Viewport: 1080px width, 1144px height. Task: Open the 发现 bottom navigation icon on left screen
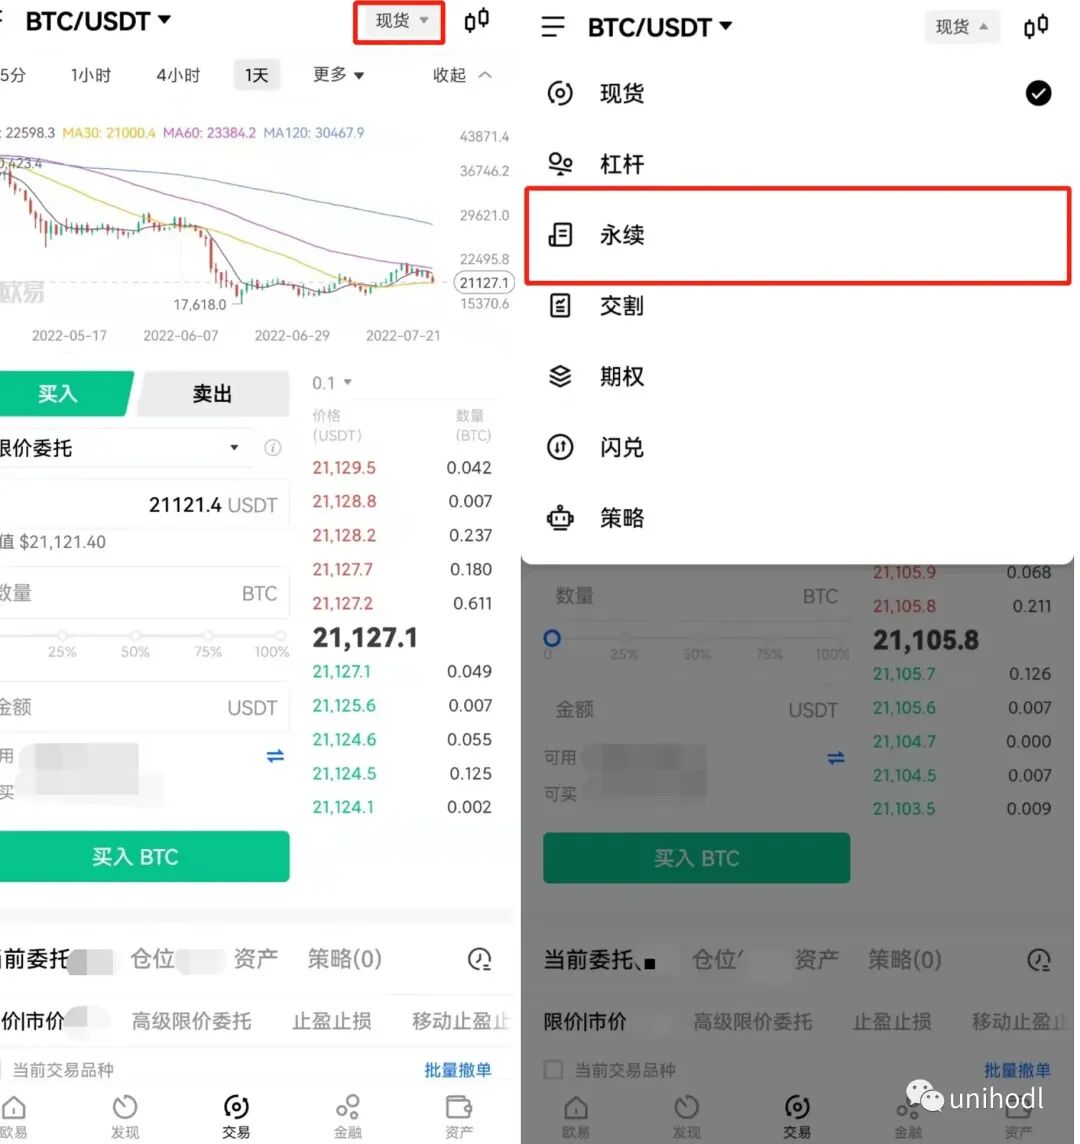pos(125,1116)
